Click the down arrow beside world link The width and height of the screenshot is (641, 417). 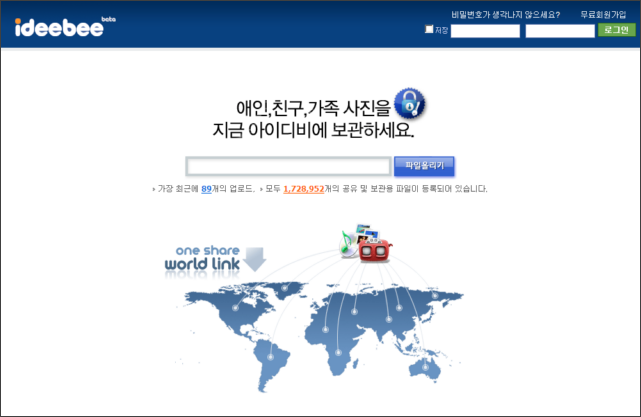pyautogui.click(x=254, y=259)
